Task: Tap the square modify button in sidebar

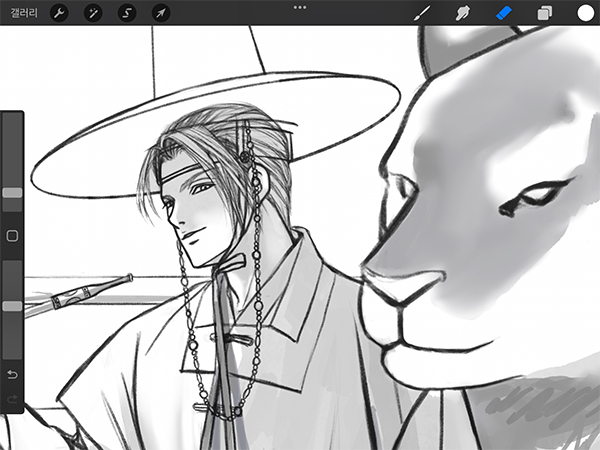Action: [12, 236]
